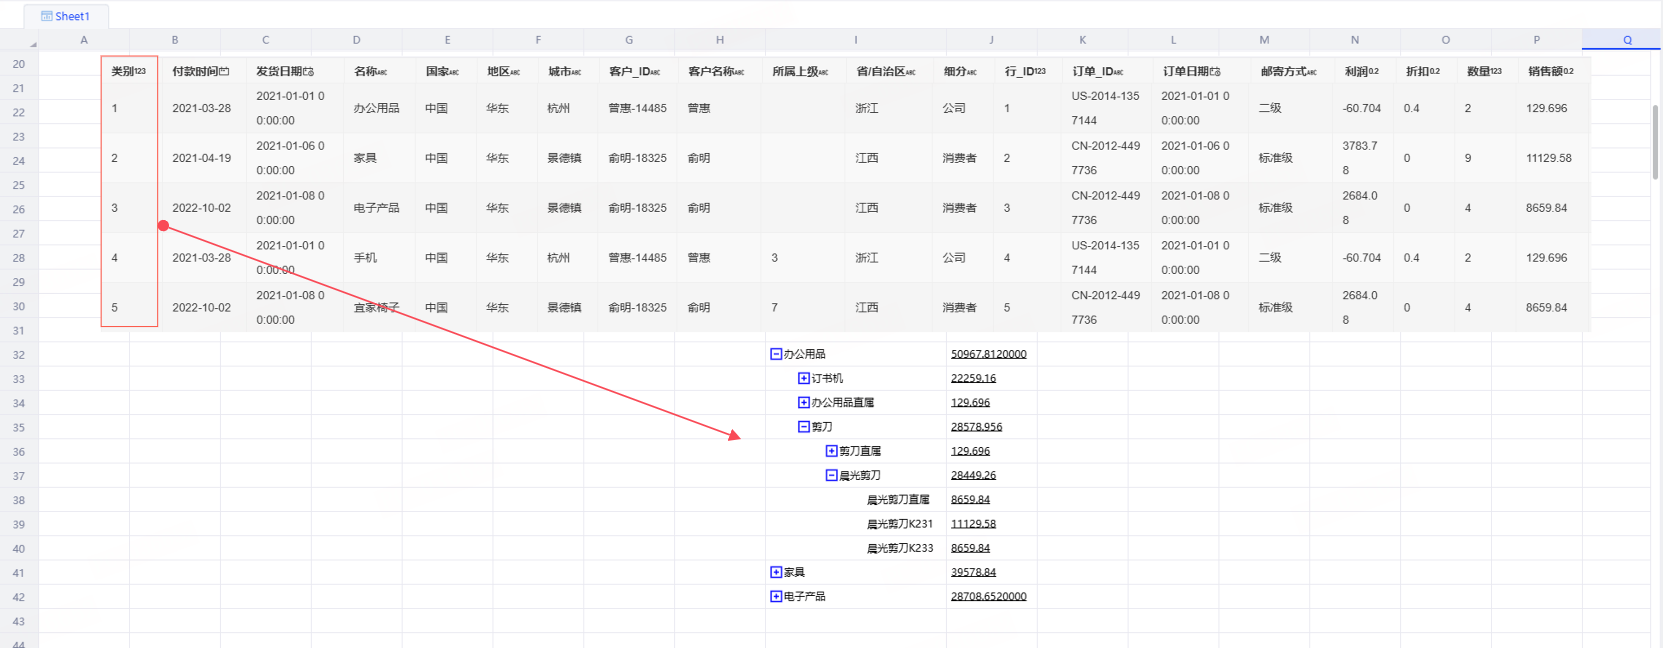
Task: Click ABC type icon beside 邮寄方式
Action: click(x=1311, y=72)
